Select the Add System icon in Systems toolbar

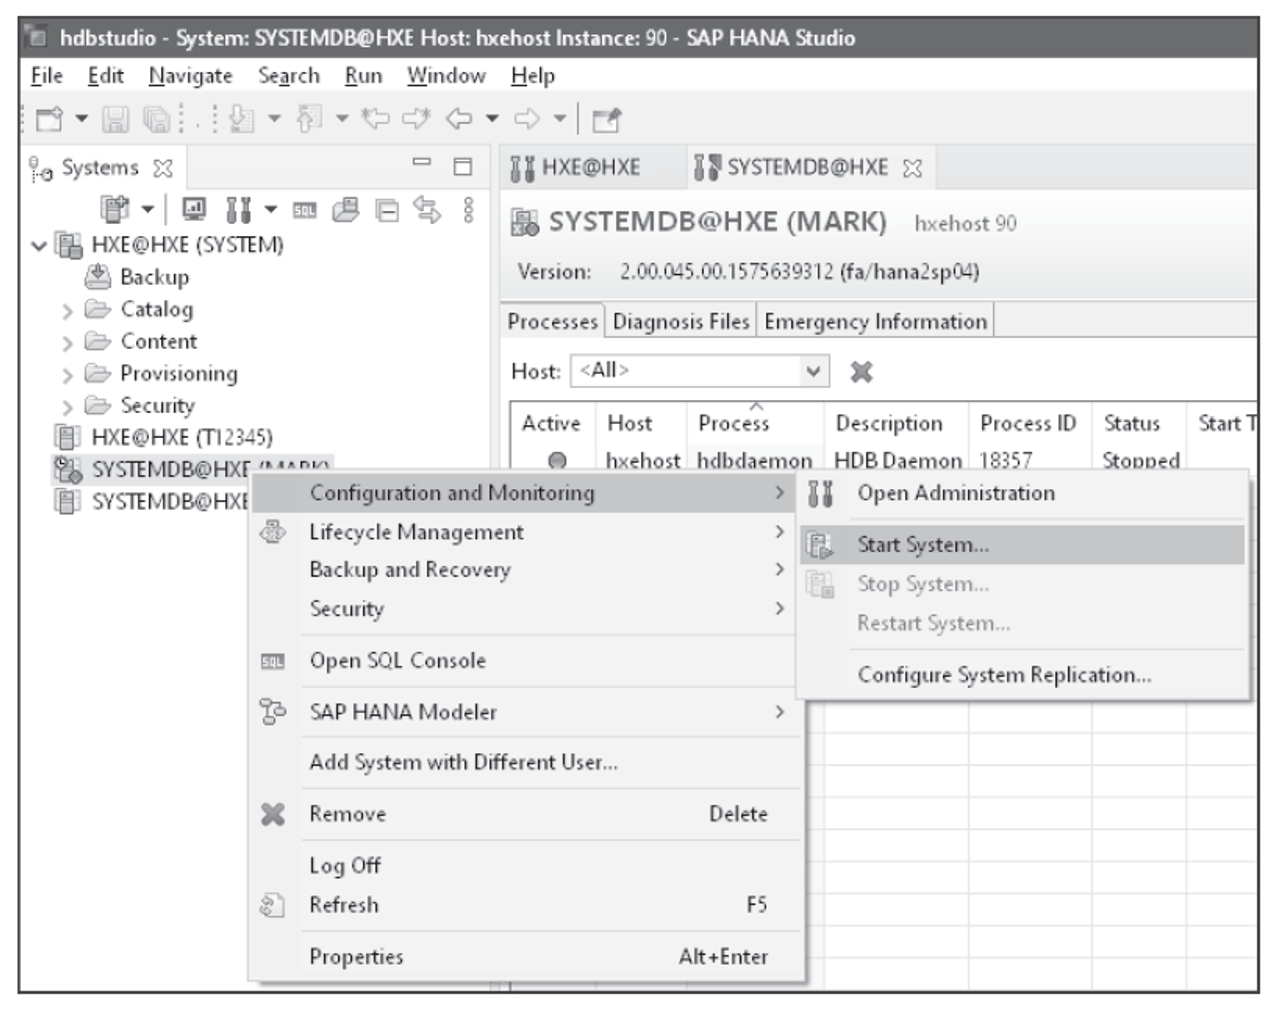(112, 208)
